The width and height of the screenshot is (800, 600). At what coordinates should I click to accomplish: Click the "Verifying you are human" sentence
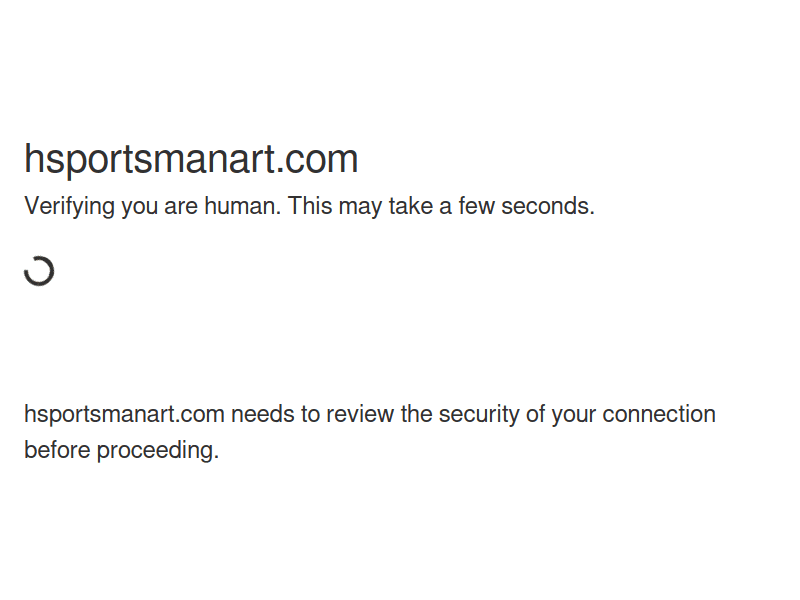click(153, 207)
